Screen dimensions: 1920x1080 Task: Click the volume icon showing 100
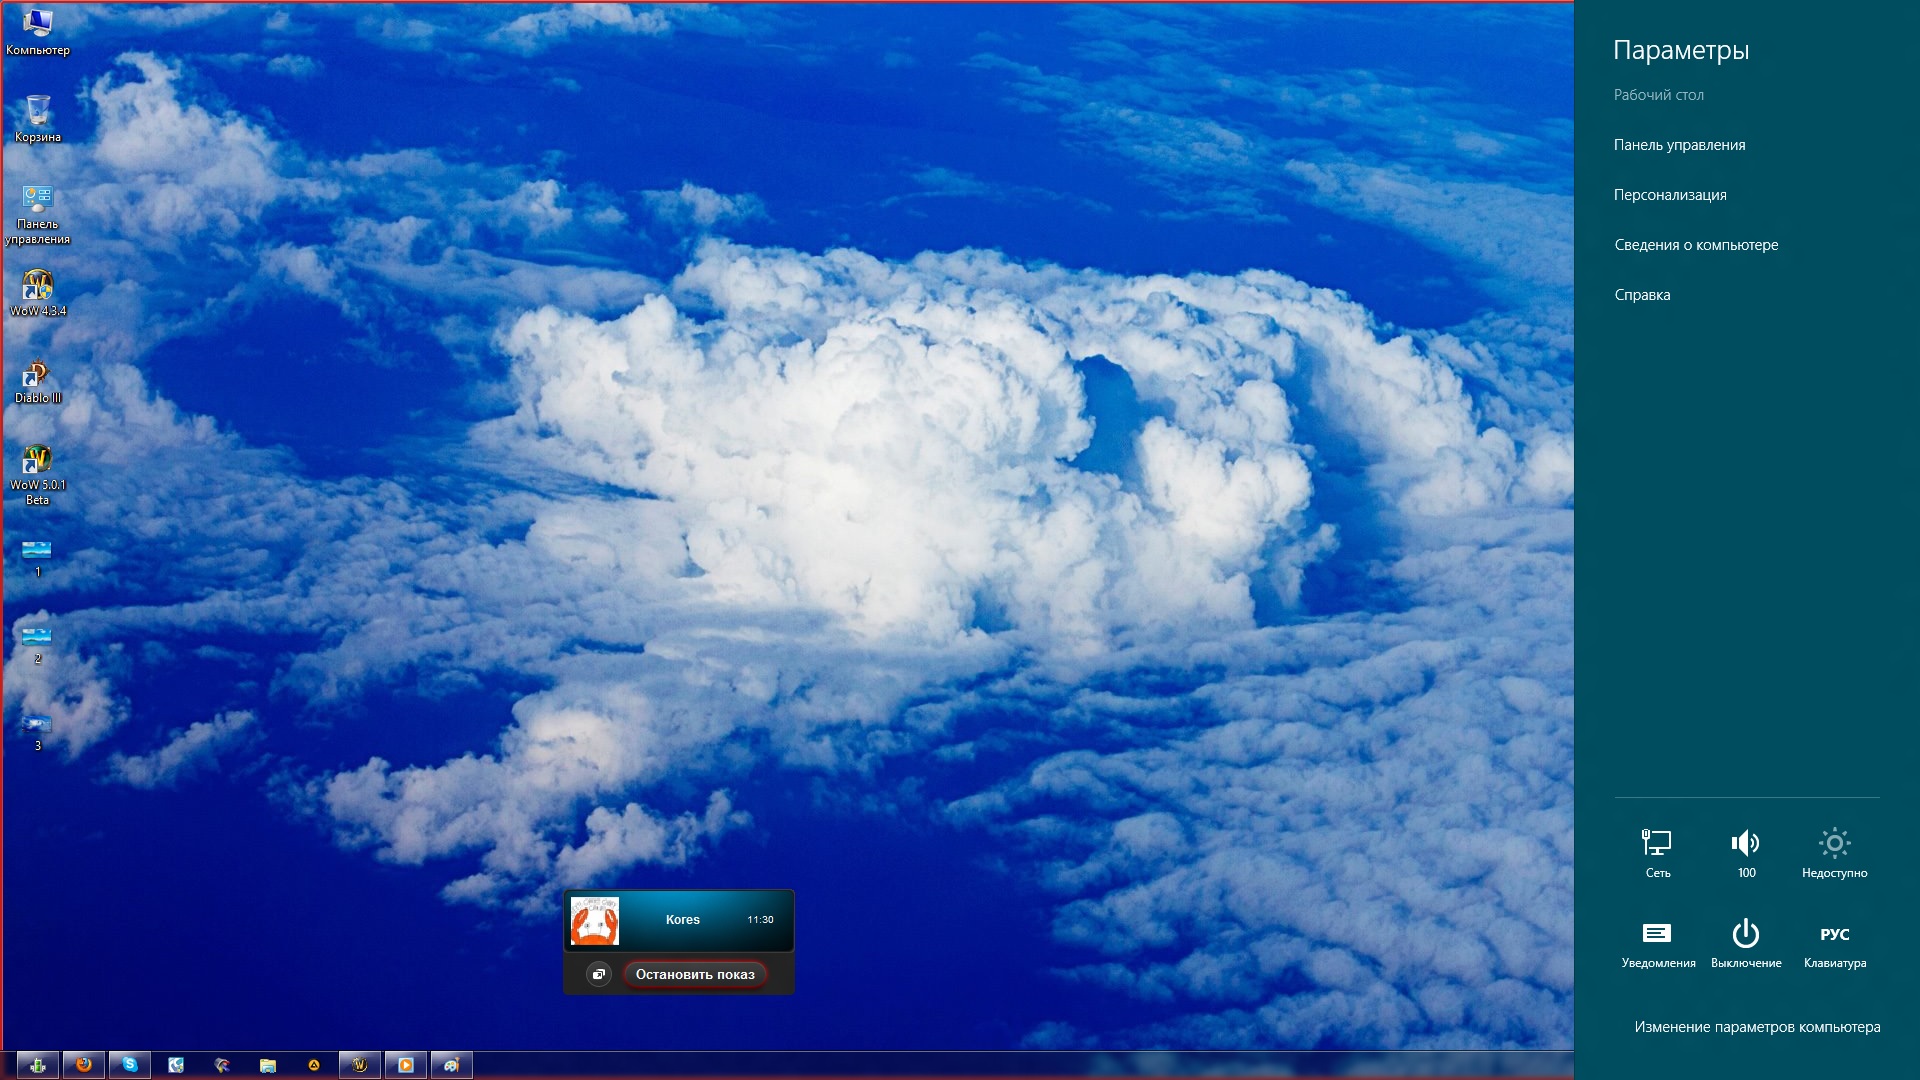pyautogui.click(x=1746, y=853)
